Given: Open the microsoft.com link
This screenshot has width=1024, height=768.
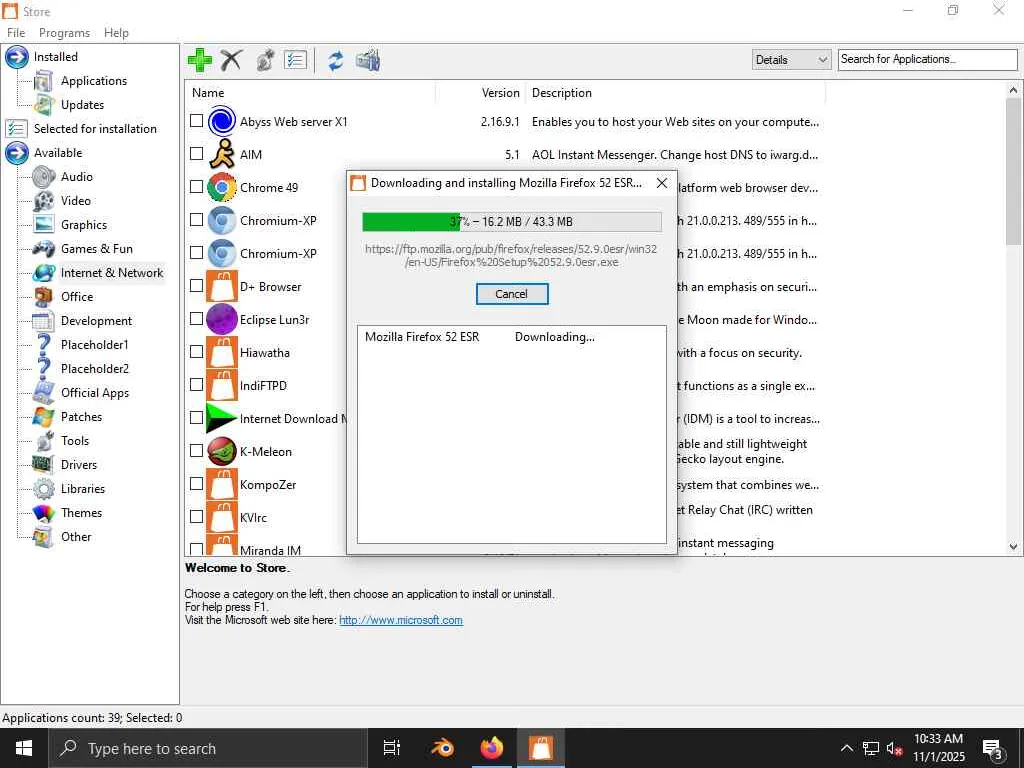Looking at the screenshot, I should click(x=401, y=620).
